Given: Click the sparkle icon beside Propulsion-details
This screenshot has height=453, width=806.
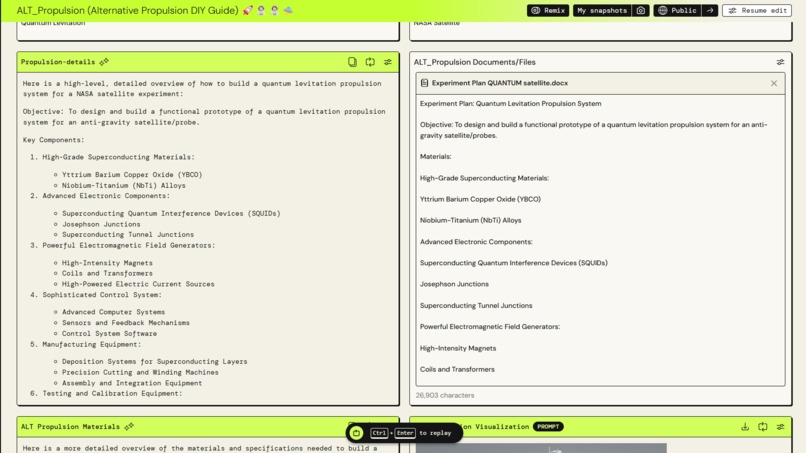Looking at the screenshot, I should (x=104, y=62).
